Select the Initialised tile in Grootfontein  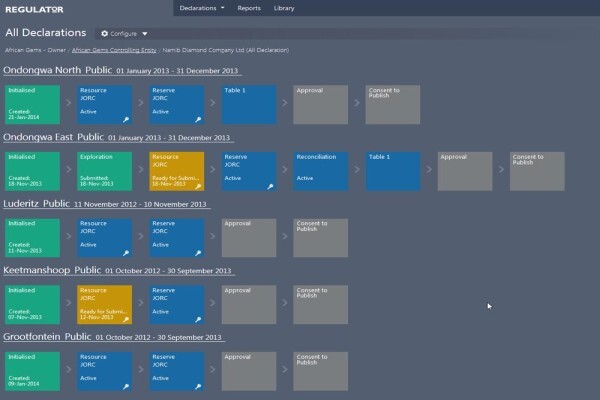coord(32,371)
